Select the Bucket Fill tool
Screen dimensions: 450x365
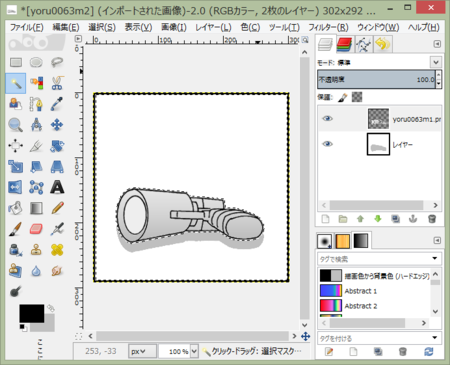pyautogui.click(x=16, y=208)
